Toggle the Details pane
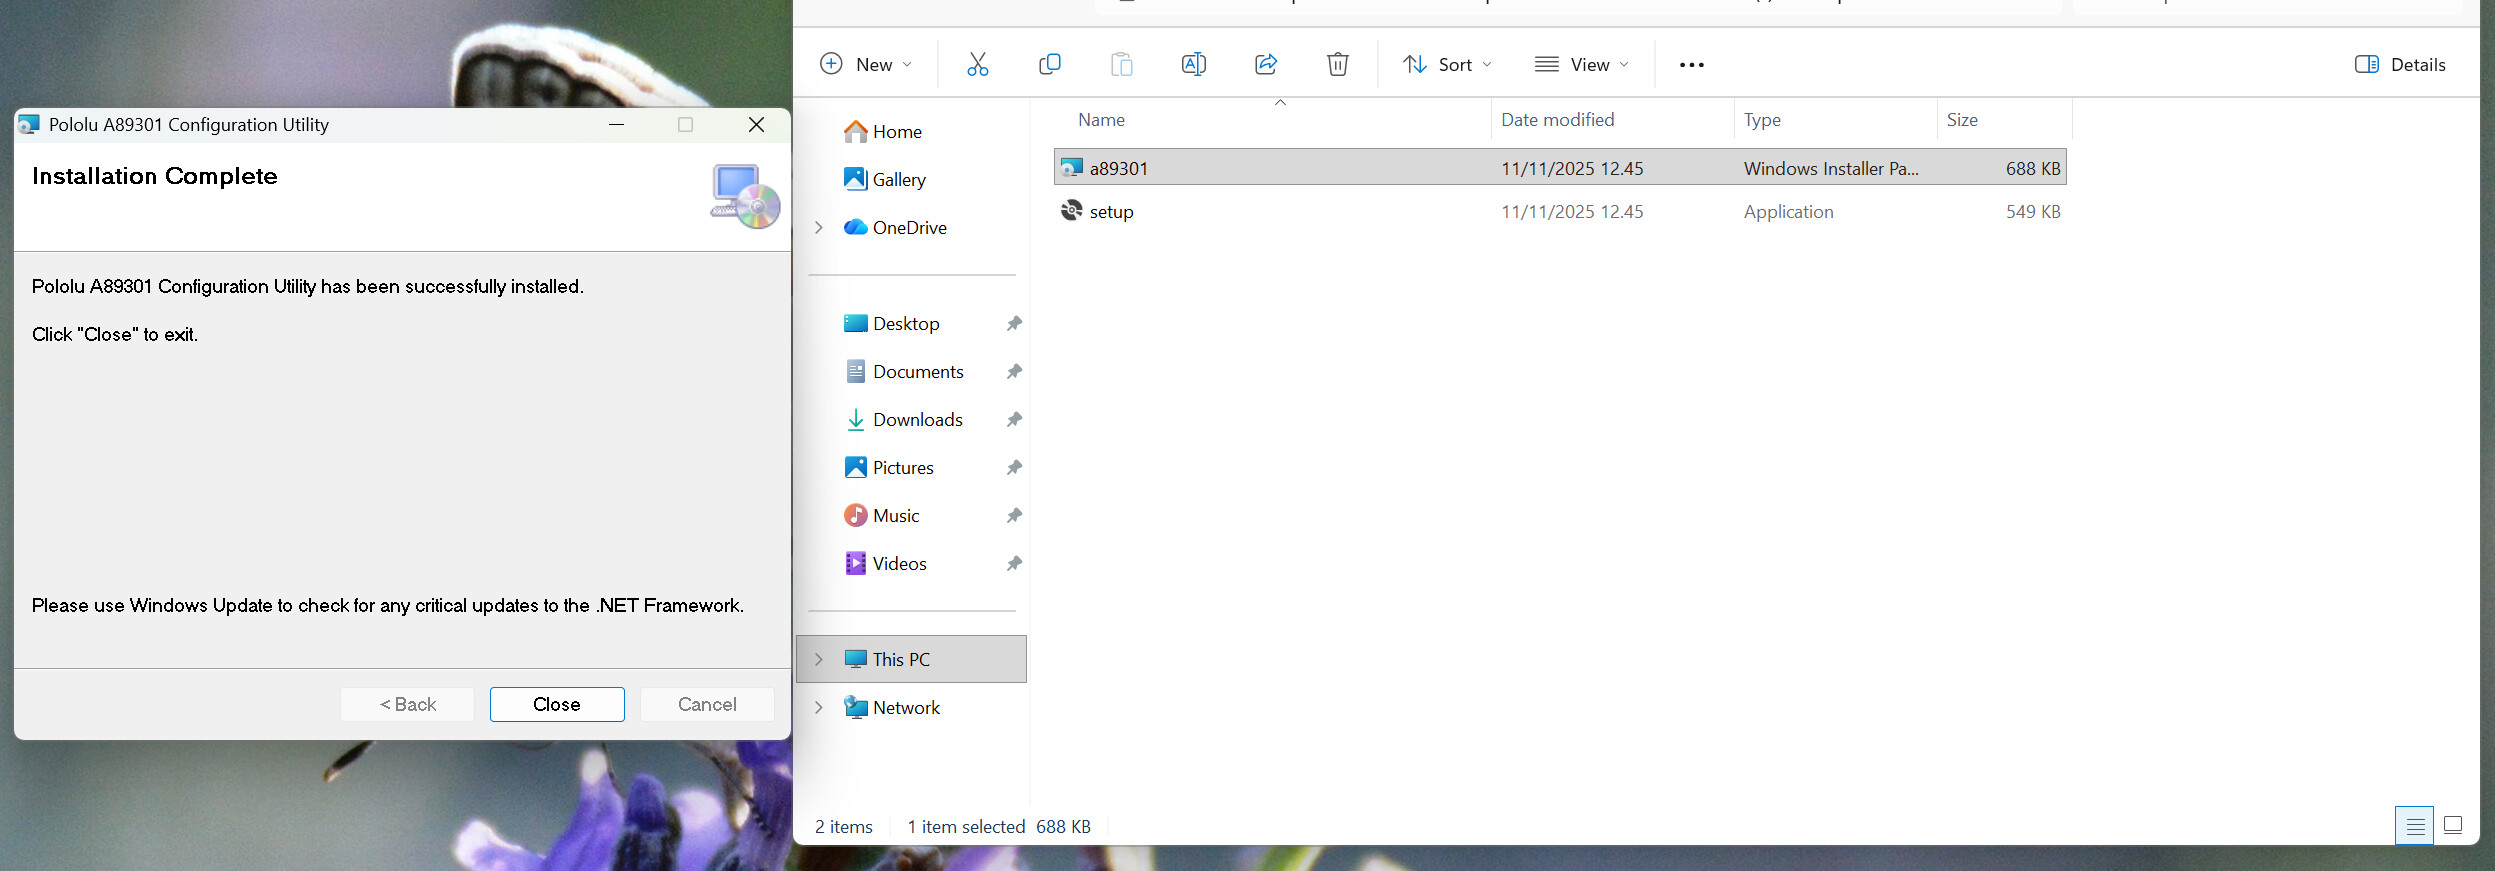Image resolution: width=2495 pixels, height=871 pixels. (2399, 65)
